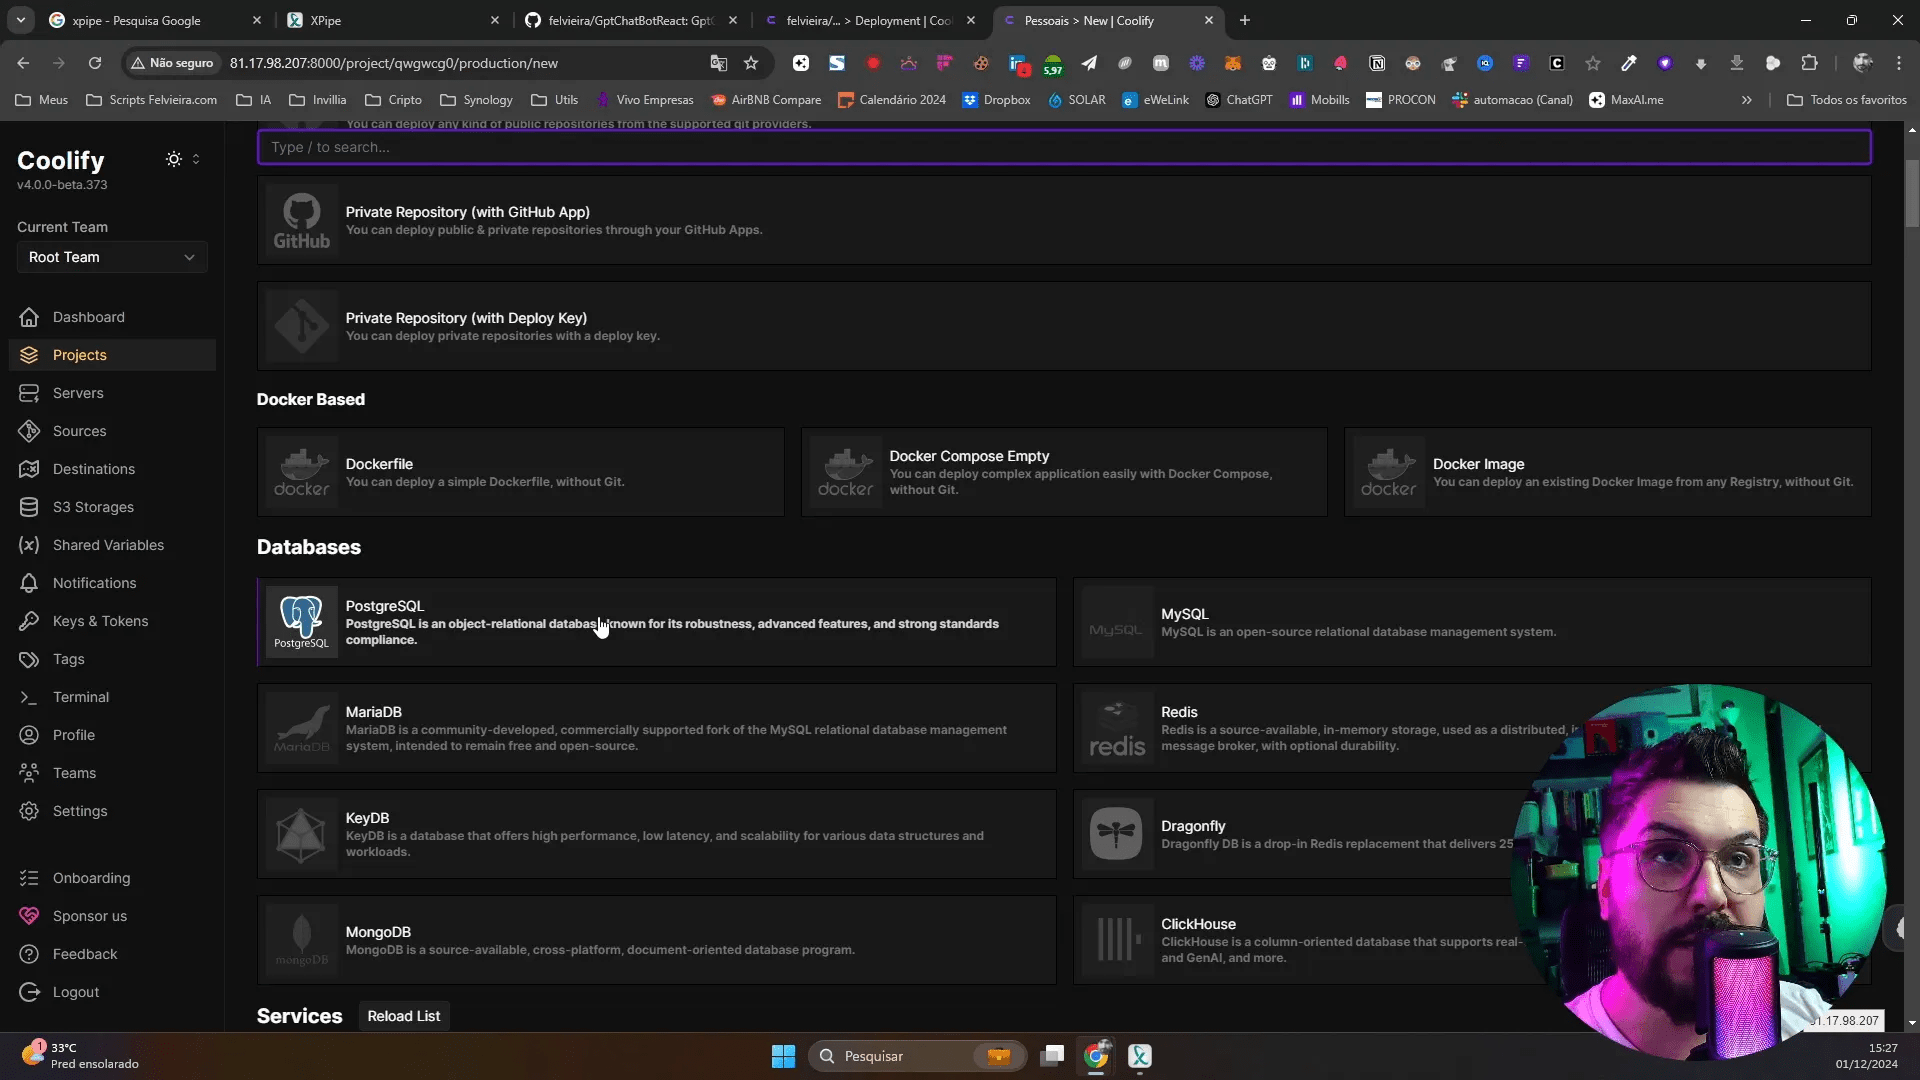
Task: Select Private Repository with Deploy Key
Action: pyautogui.click(x=1064, y=326)
